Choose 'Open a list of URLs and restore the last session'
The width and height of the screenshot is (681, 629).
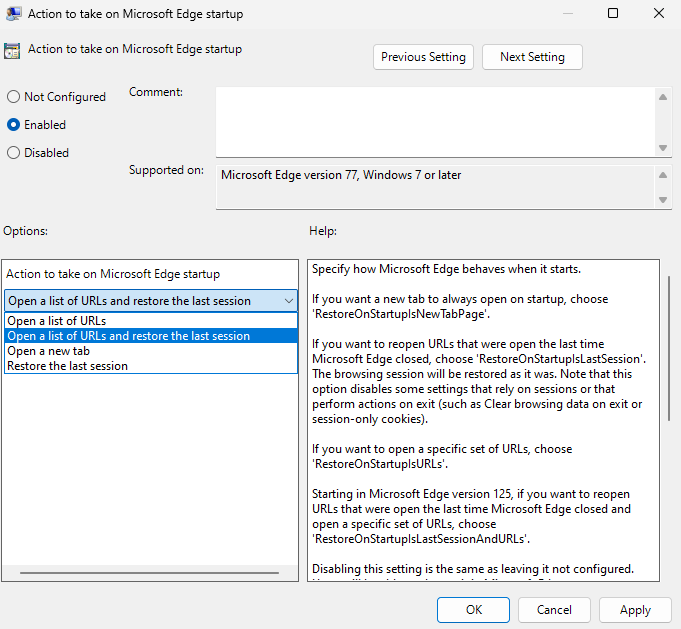[x=151, y=336]
